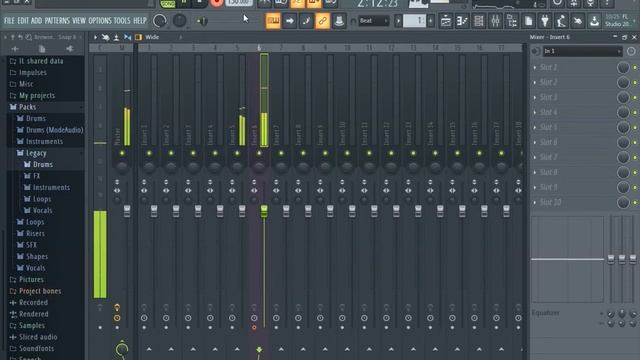
Task: Click the note blend recording icon
Action: [x=306, y=21]
